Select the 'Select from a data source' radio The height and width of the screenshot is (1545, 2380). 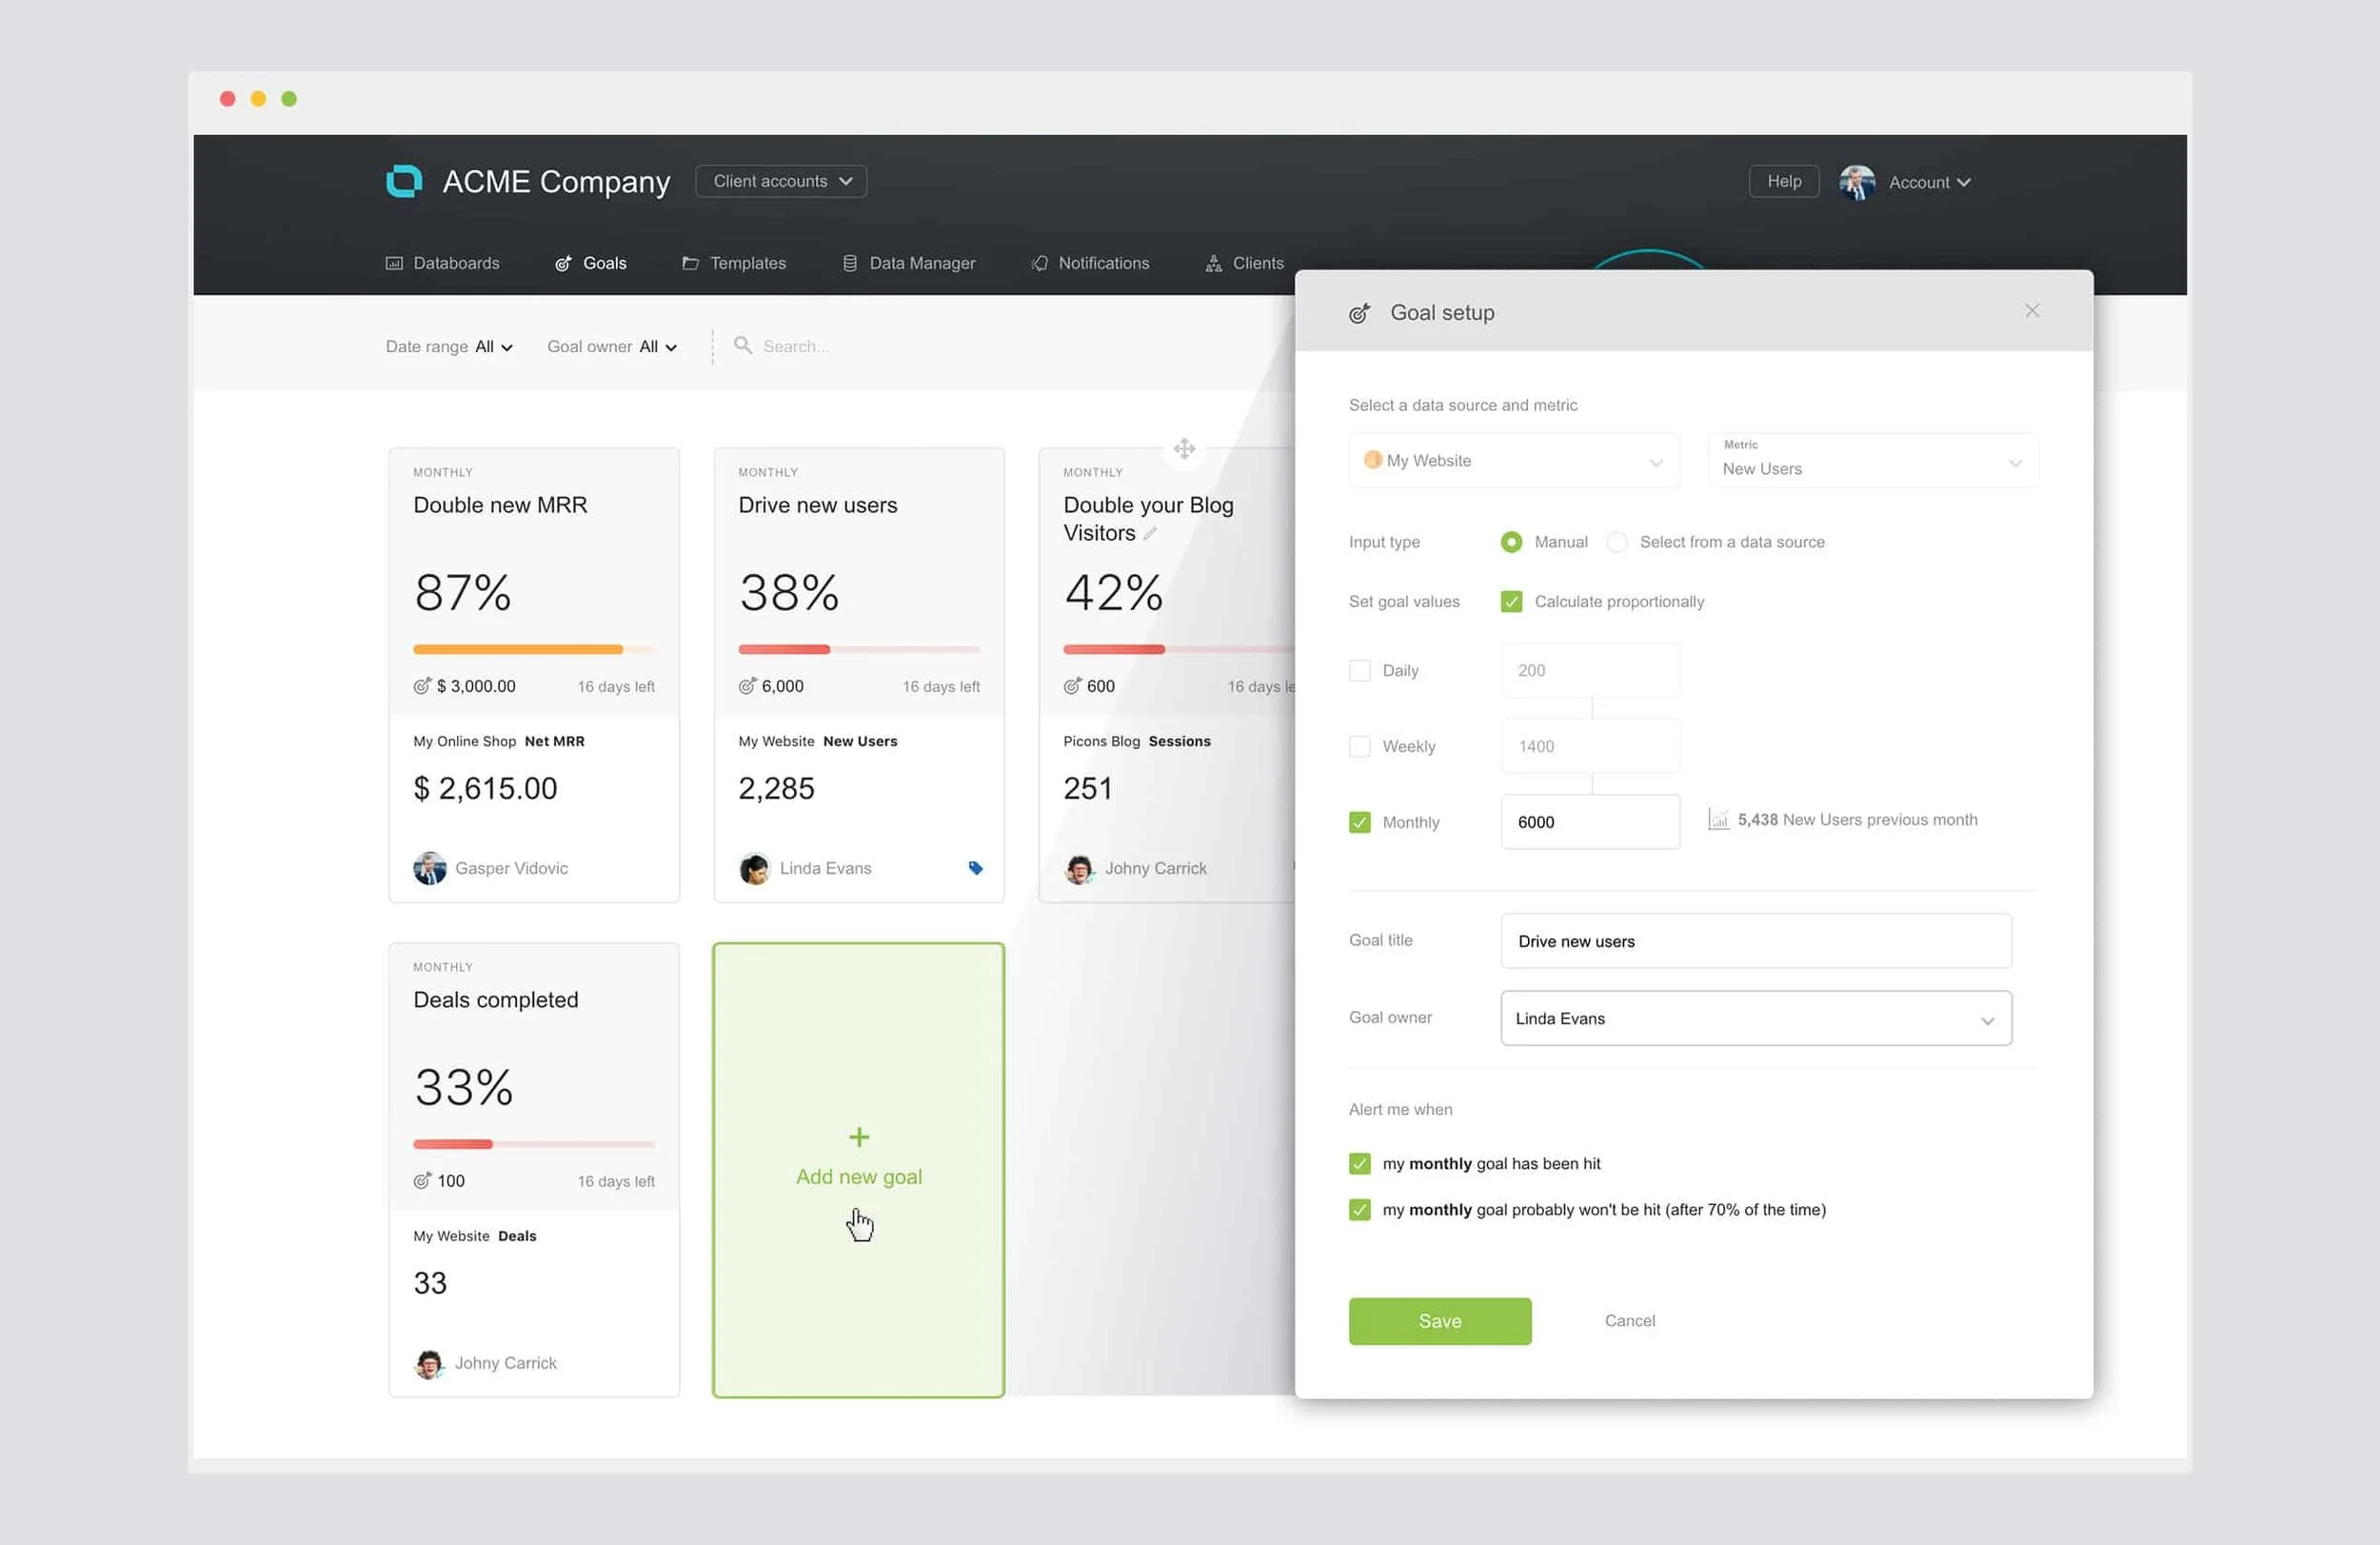pos(1616,542)
